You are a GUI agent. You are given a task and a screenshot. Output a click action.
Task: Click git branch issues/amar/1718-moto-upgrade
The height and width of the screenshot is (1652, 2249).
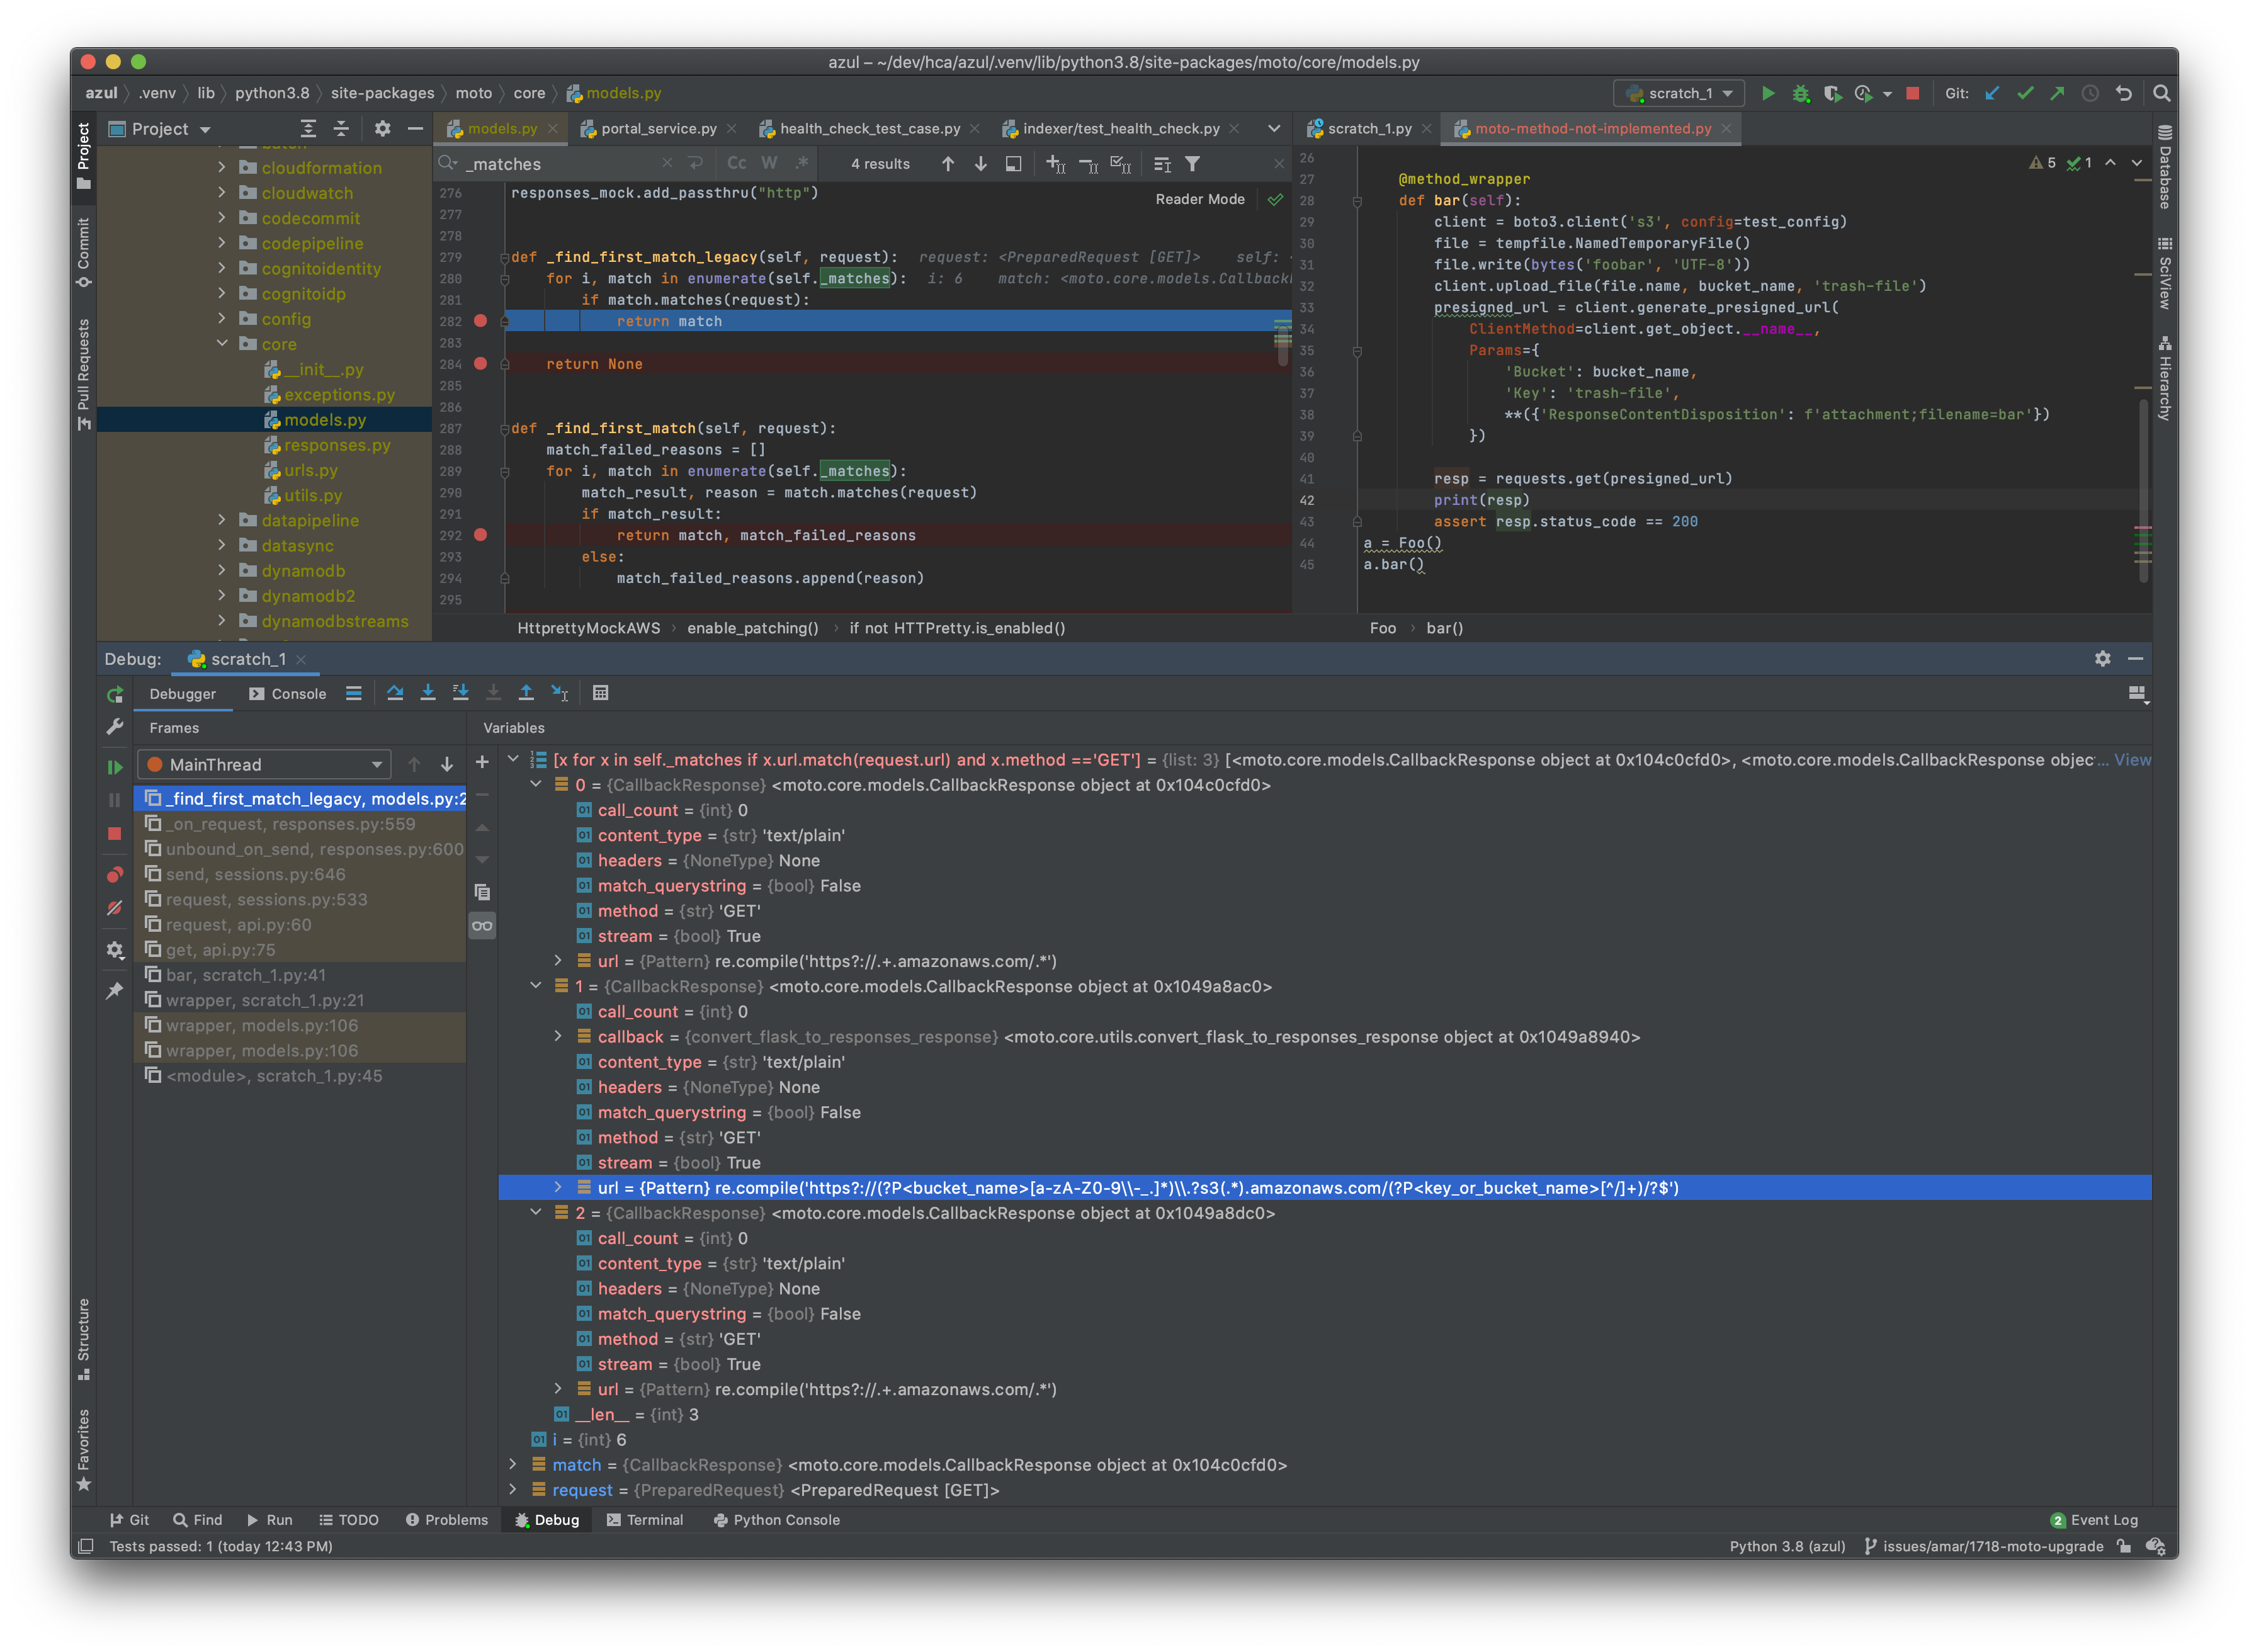(x=1983, y=1546)
